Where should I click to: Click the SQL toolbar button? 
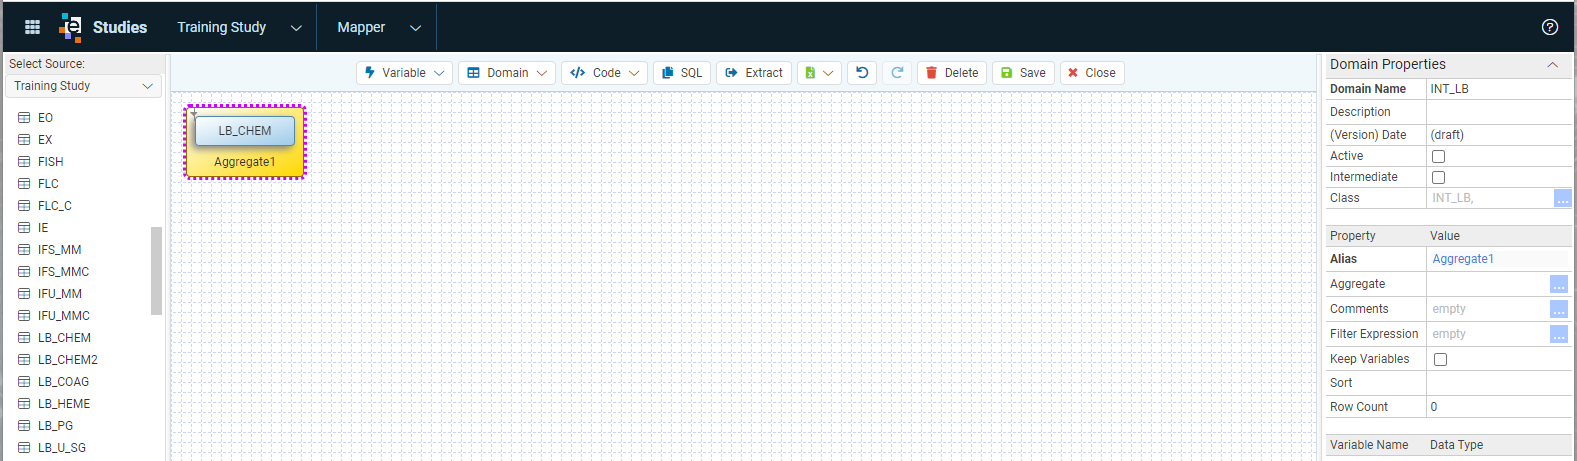(682, 73)
